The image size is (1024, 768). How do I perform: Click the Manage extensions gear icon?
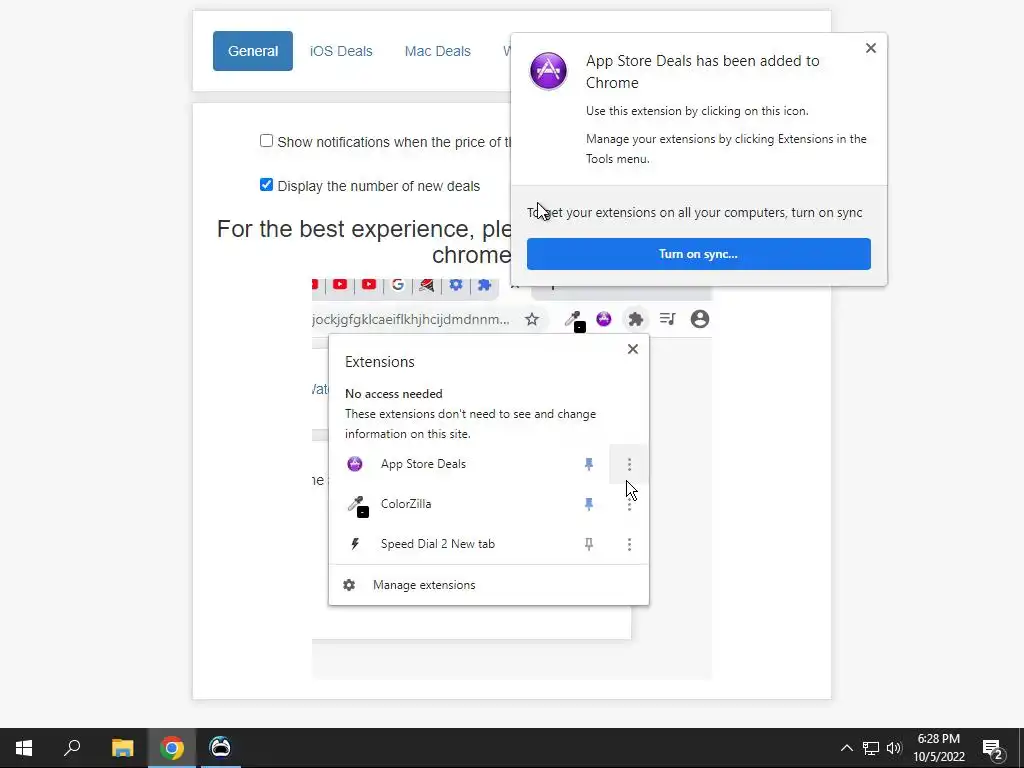click(349, 585)
